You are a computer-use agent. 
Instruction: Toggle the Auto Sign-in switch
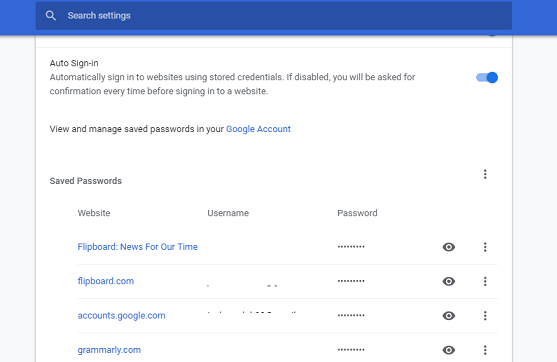(x=487, y=77)
